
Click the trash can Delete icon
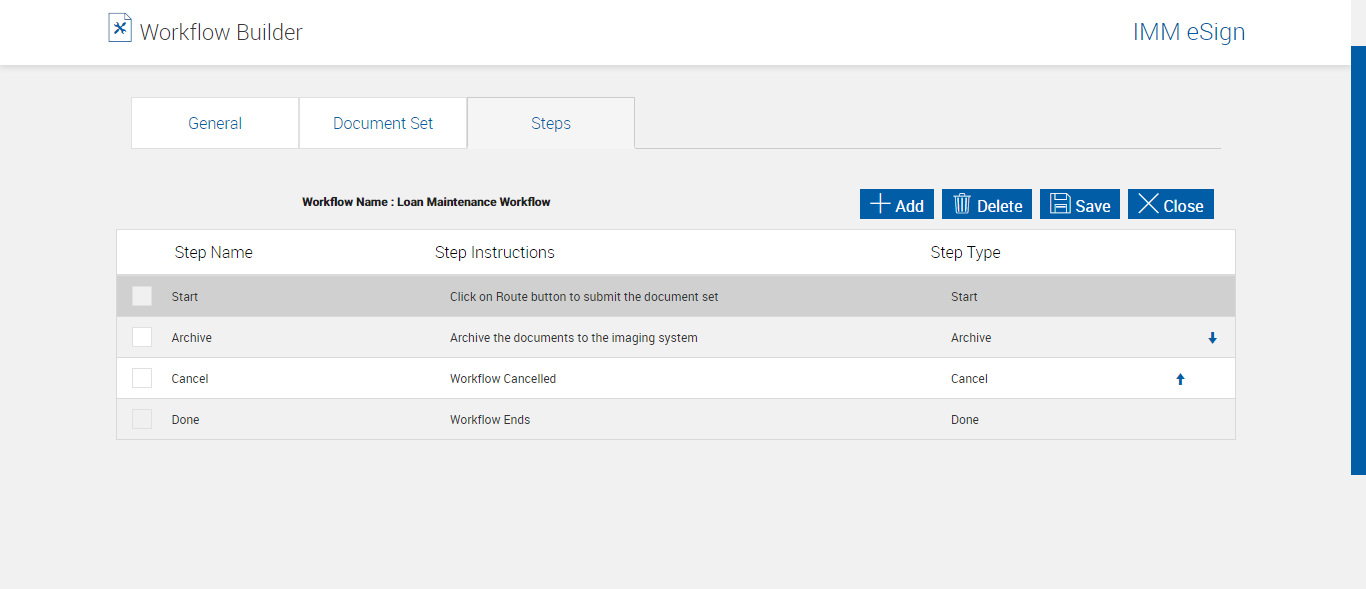pos(962,204)
